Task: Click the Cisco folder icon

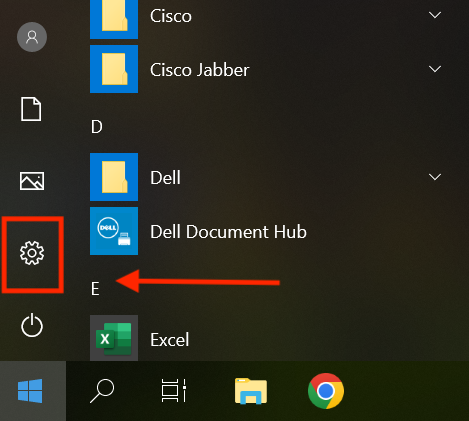Action: (x=114, y=18)
